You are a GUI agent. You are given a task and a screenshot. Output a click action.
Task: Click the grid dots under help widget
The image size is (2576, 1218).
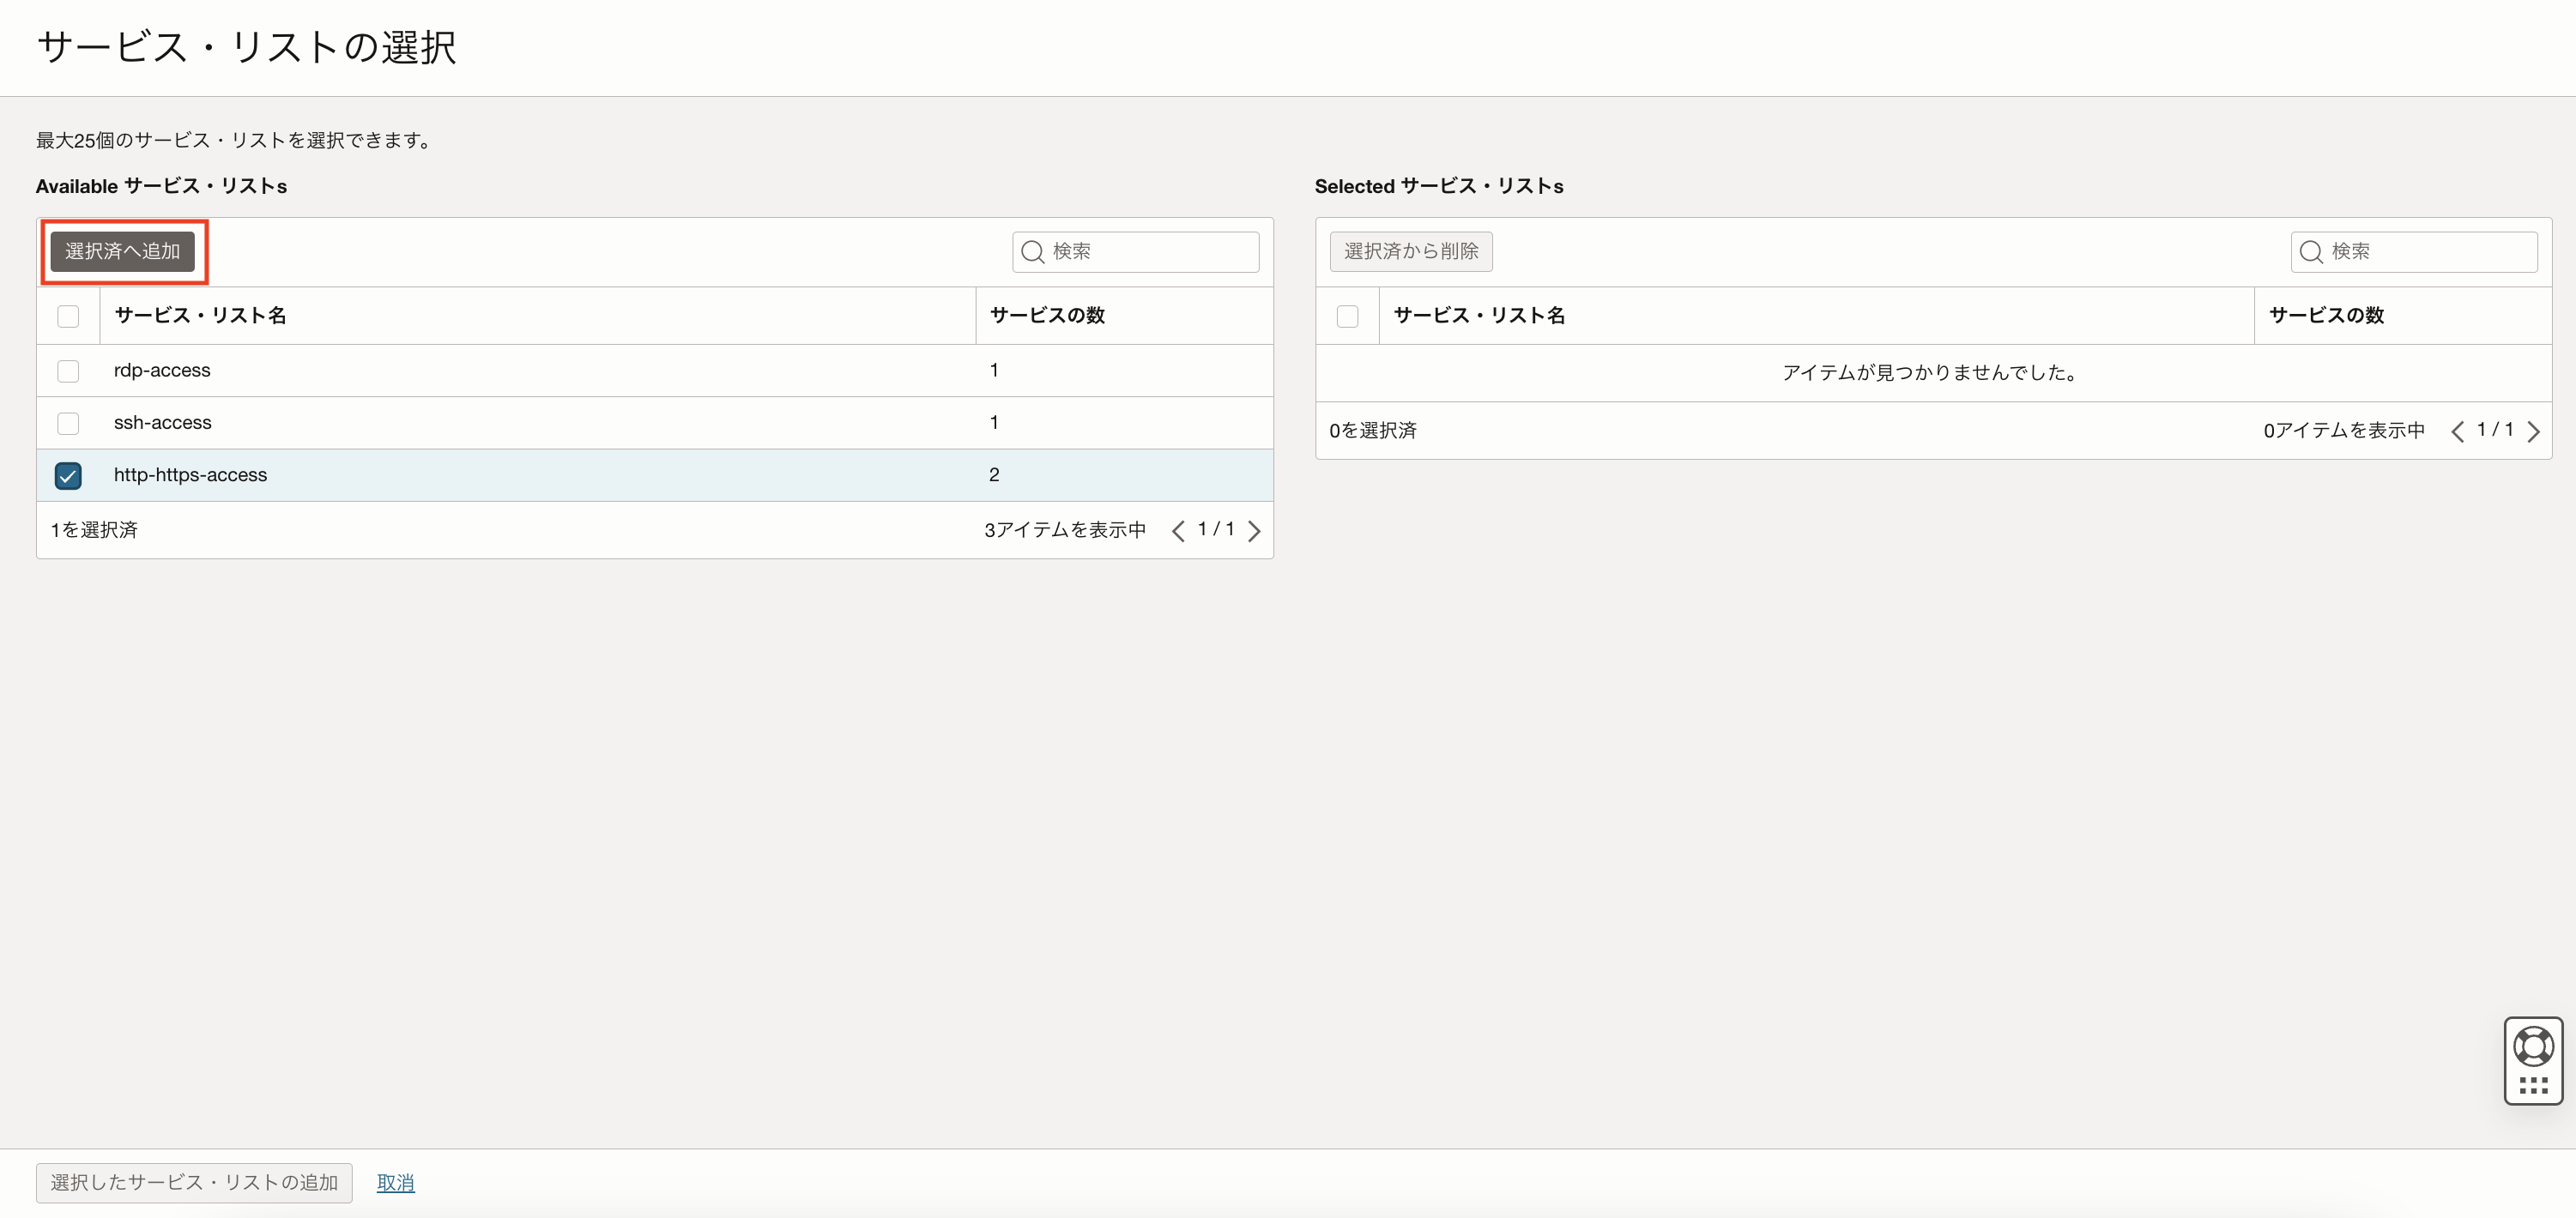[2533, 1086]
